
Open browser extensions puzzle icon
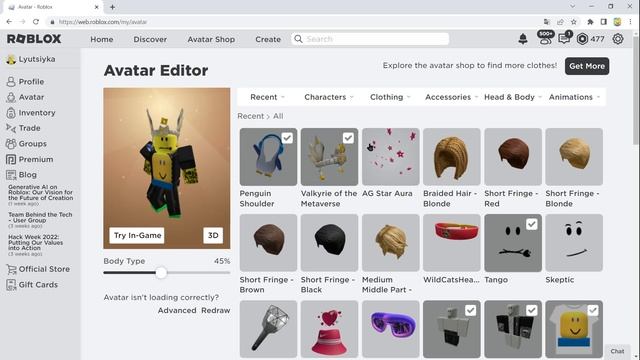(x=590, y=22)
